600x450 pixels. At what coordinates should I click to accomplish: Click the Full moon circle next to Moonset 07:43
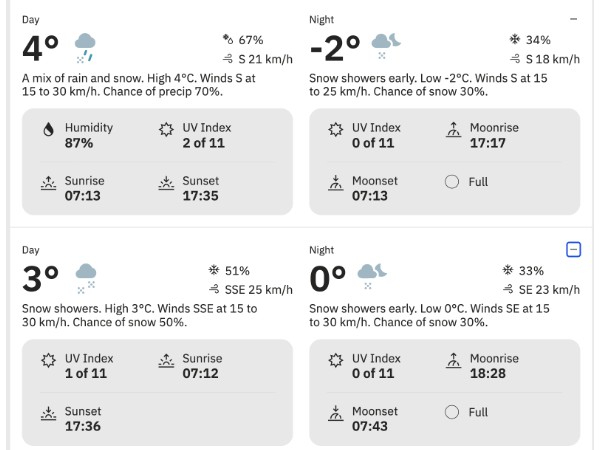[452, 412]
